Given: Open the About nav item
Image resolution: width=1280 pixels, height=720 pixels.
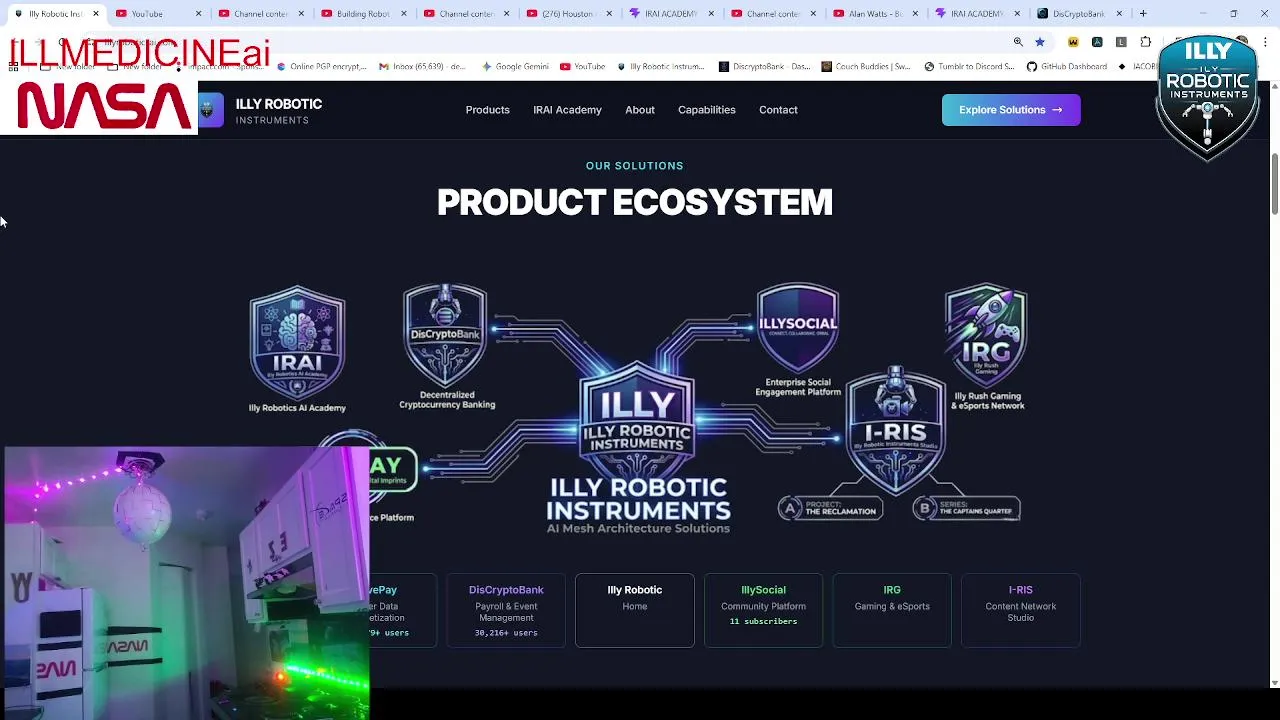Looking at the screenshot, I should (x=640, y=110).
